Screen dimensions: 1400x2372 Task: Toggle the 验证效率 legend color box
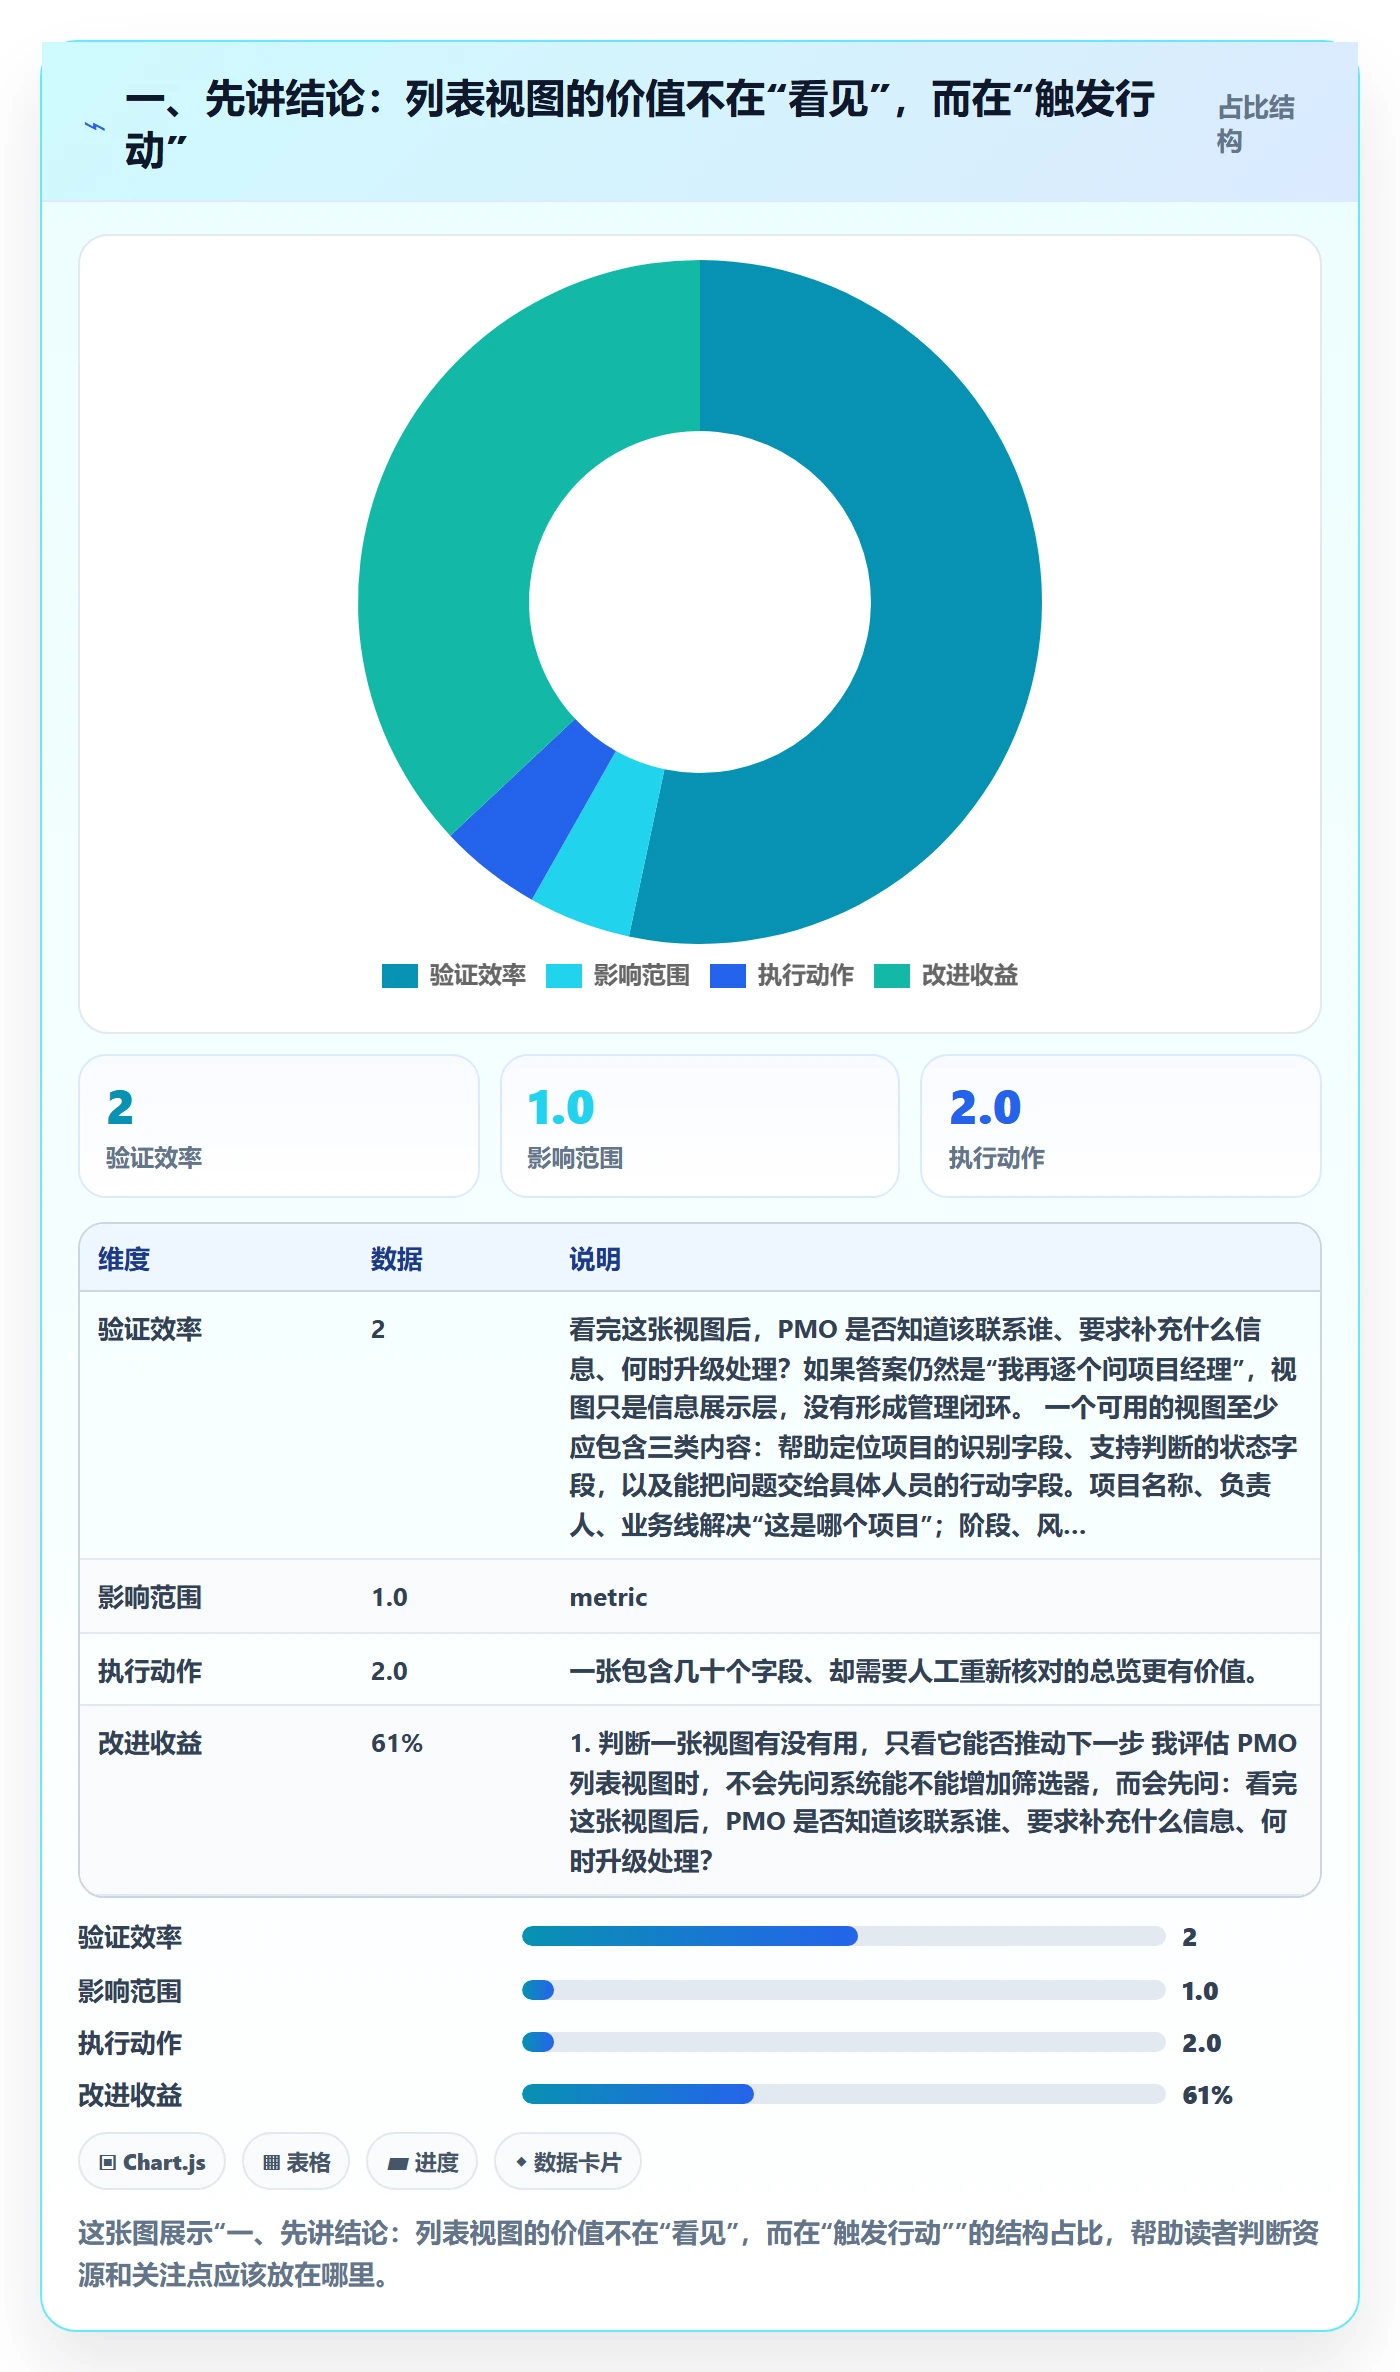[399, 976]
